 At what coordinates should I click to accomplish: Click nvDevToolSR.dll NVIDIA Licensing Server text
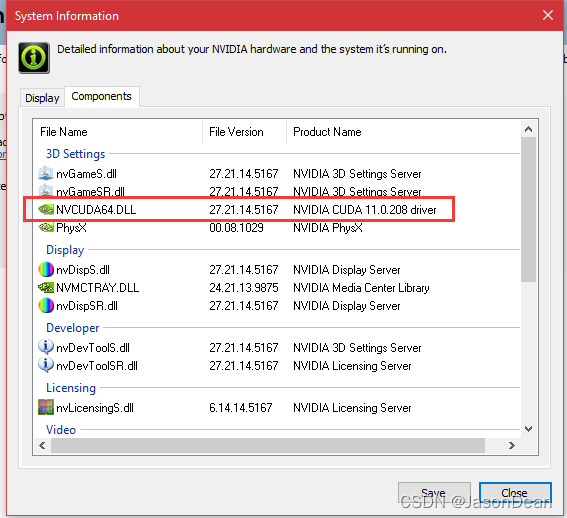(352, 366)
